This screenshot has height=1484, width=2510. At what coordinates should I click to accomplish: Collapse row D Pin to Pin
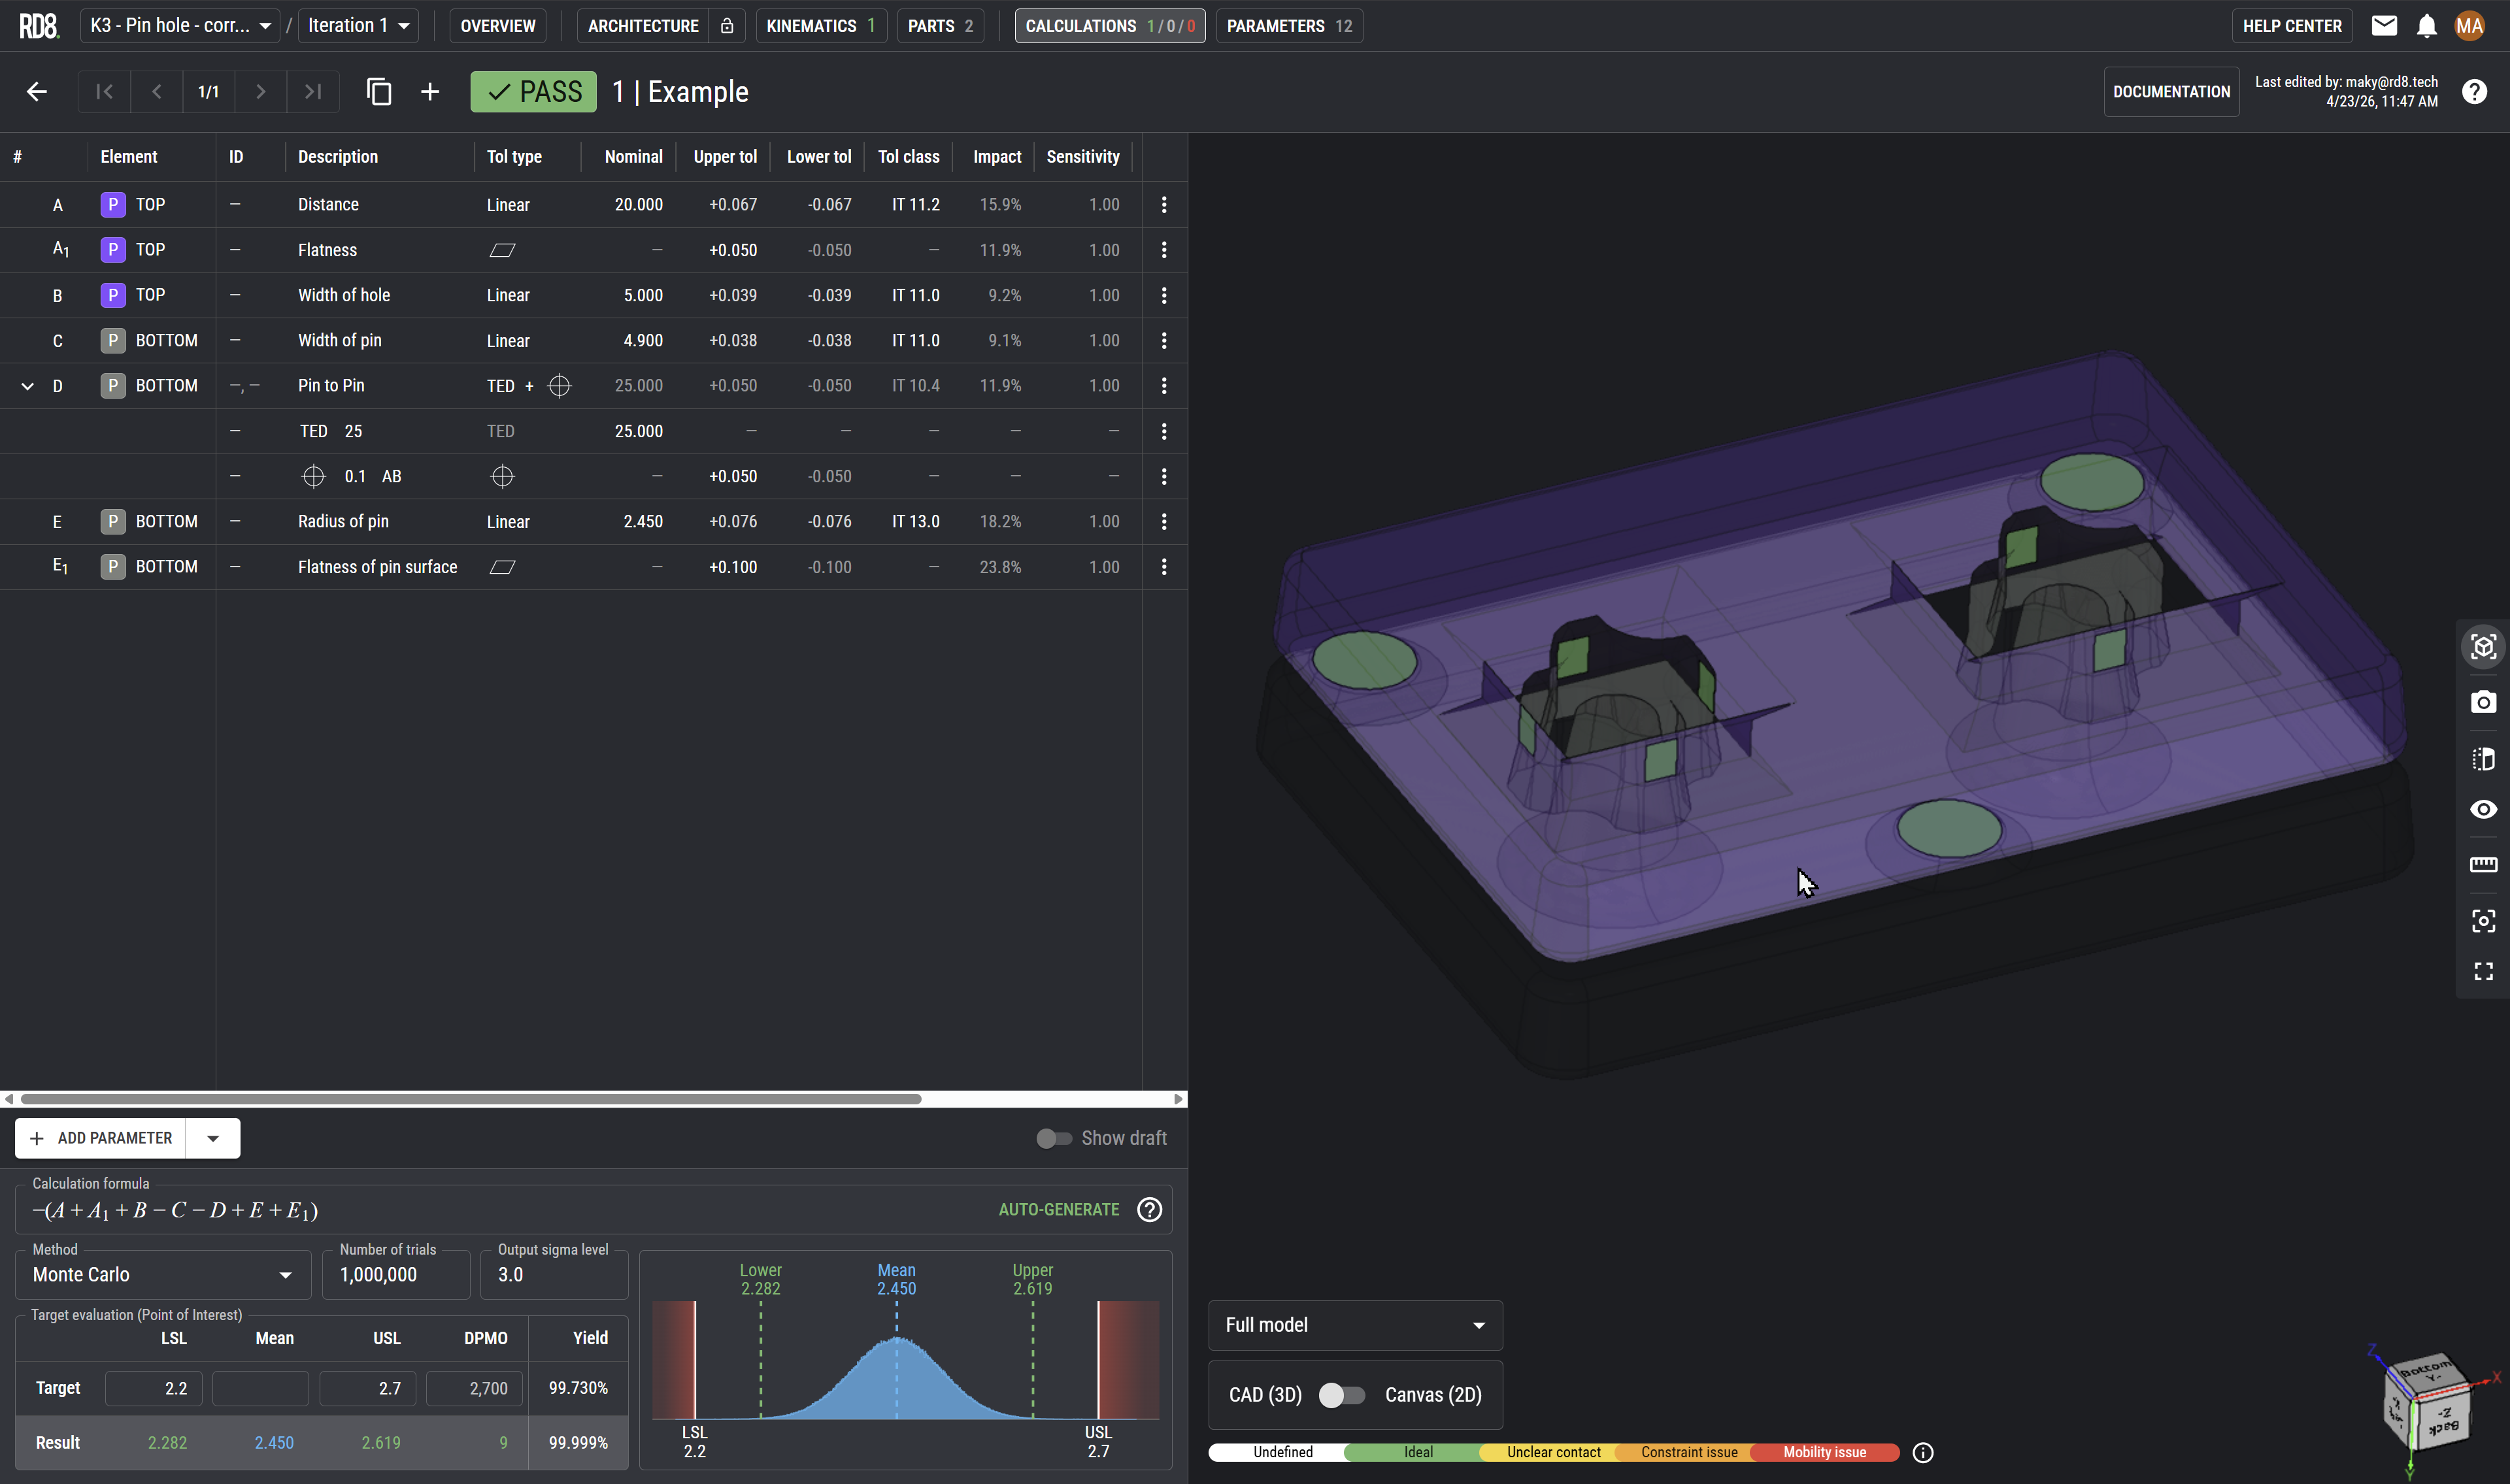click(28, 386)
